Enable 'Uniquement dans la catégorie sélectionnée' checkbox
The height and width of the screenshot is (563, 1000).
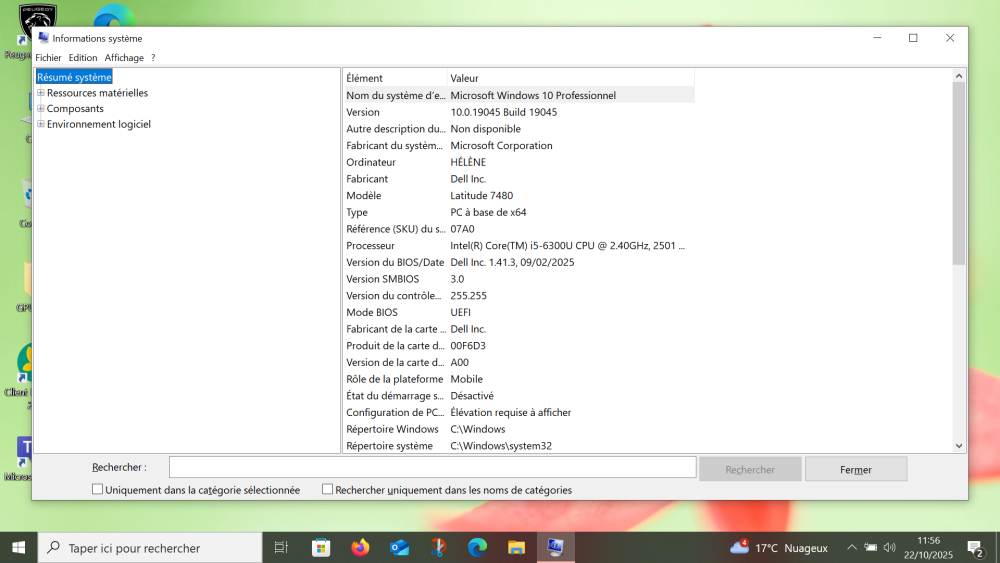tap(98, 490)
